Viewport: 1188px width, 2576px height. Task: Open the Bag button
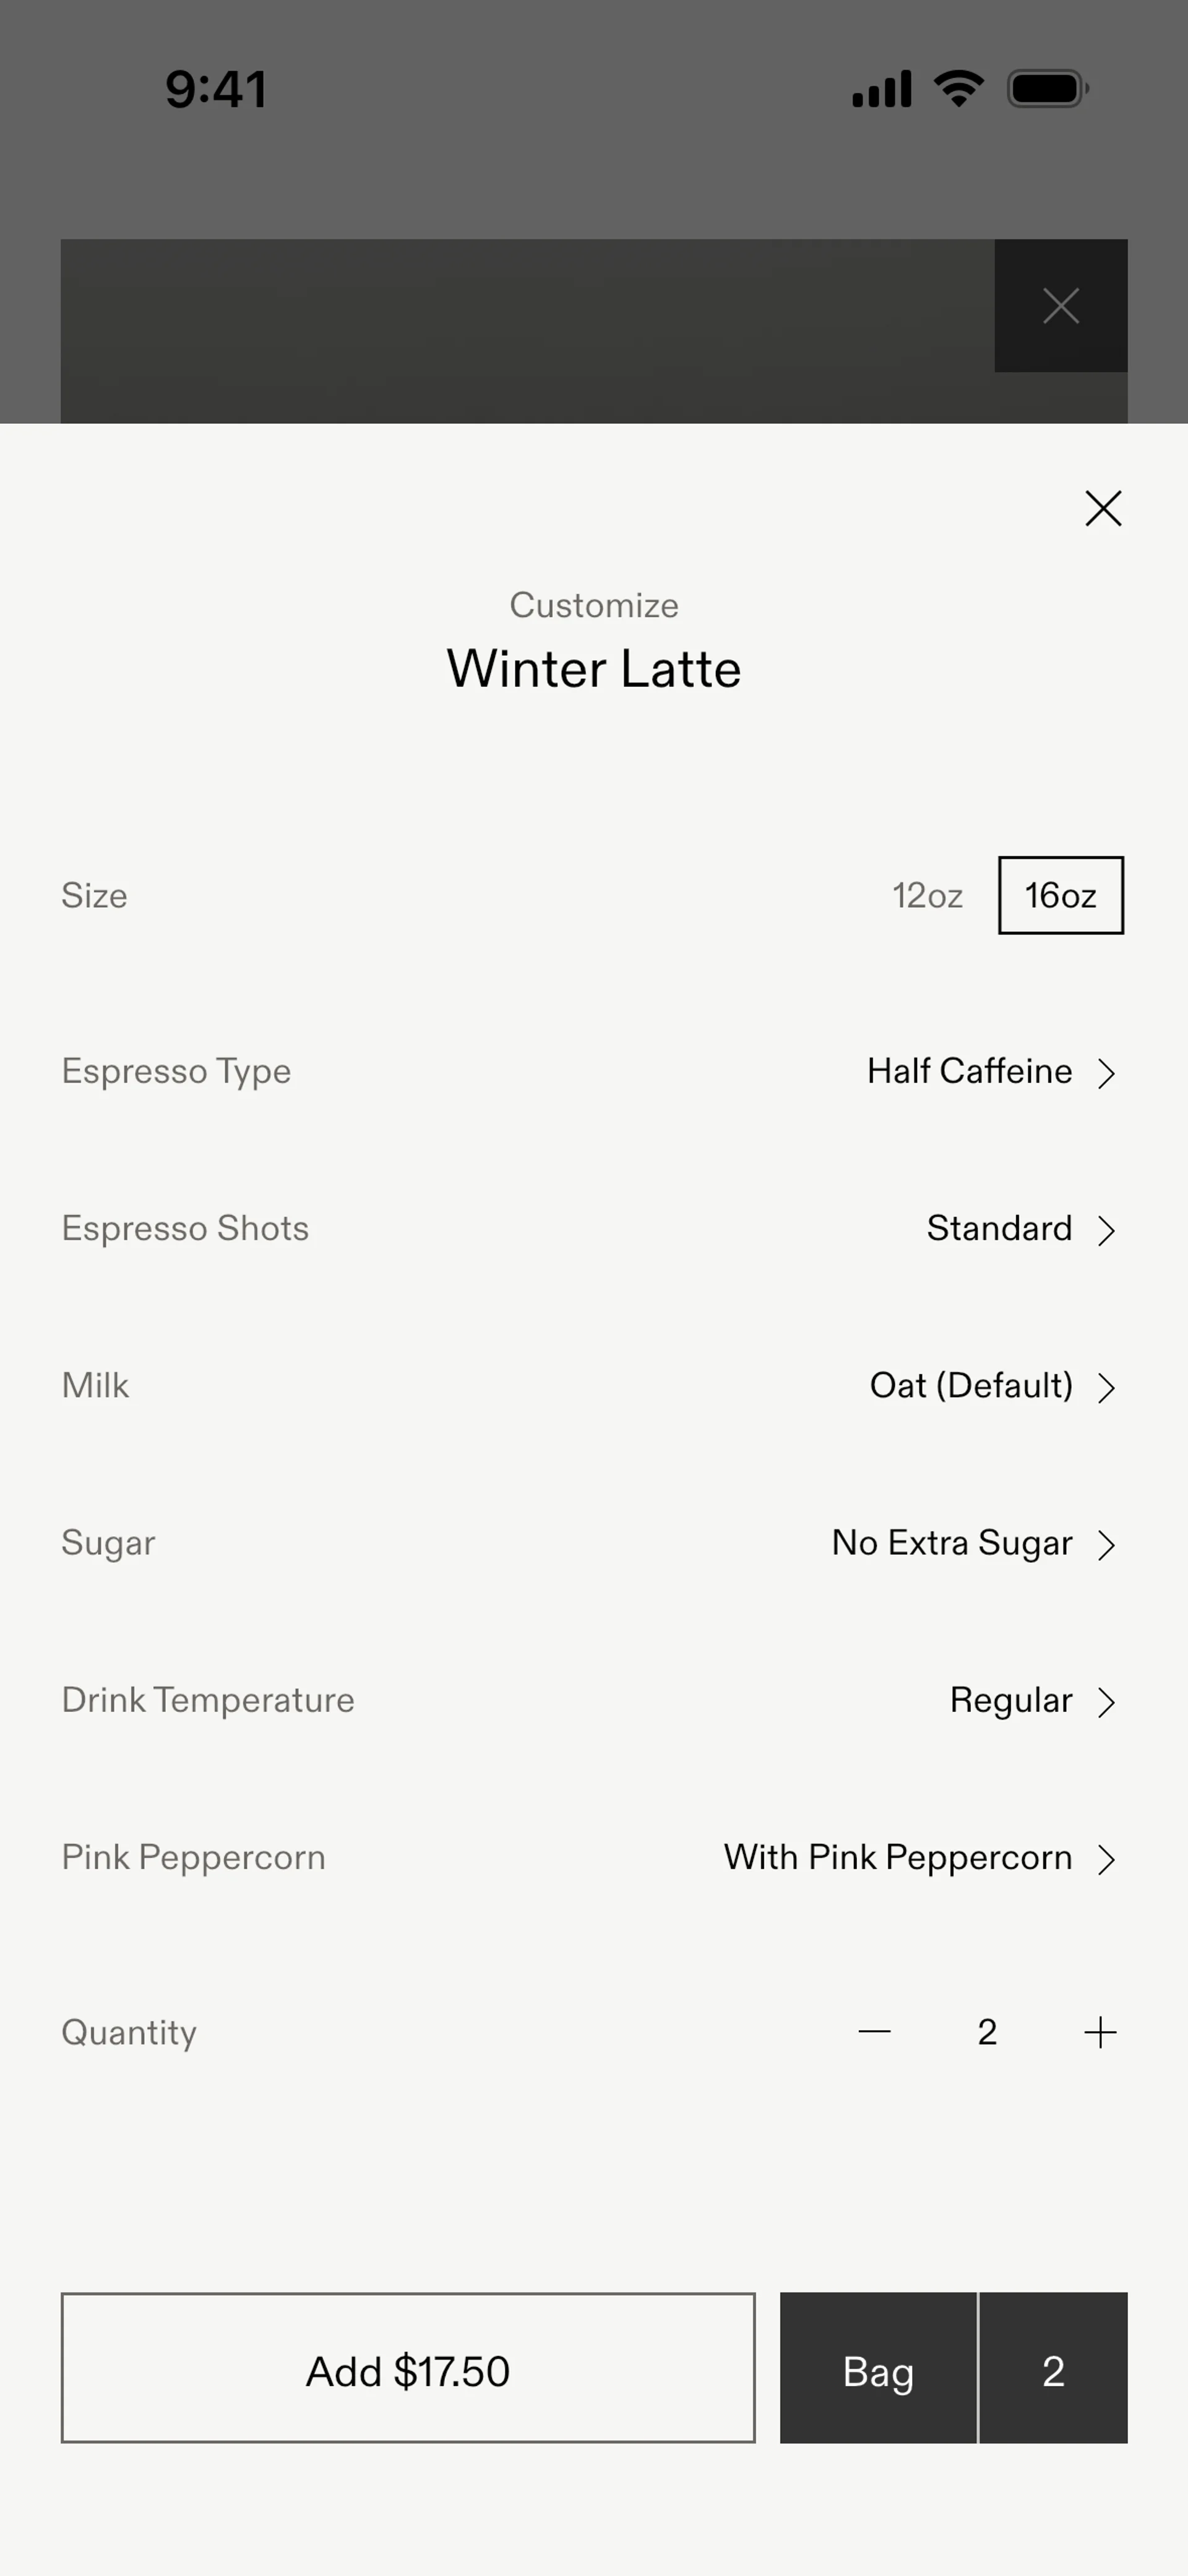pos(878,2368)
